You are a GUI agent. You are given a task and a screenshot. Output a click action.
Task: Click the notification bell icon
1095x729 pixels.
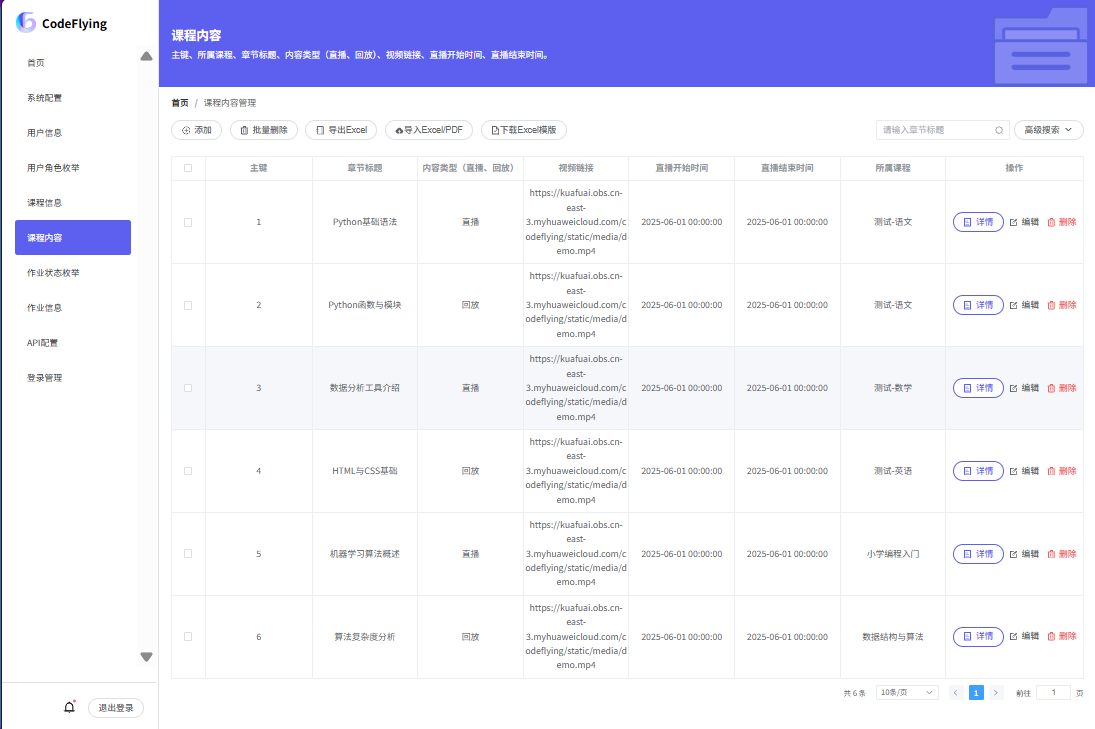(69, 708)
